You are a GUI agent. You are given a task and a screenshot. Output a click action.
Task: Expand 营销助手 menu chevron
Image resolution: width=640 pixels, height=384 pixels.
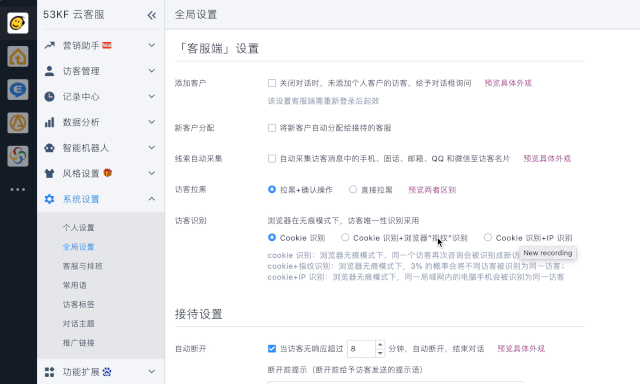click(x=151, y=45)
